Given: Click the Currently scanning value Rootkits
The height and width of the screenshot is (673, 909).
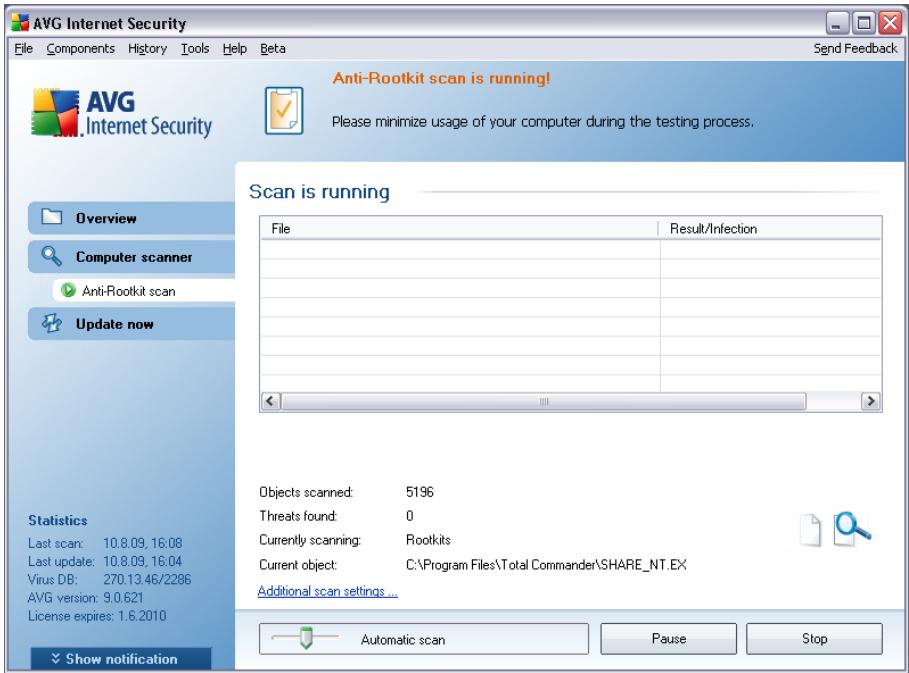Looking at the screenshot, I should tap(428, 540).
